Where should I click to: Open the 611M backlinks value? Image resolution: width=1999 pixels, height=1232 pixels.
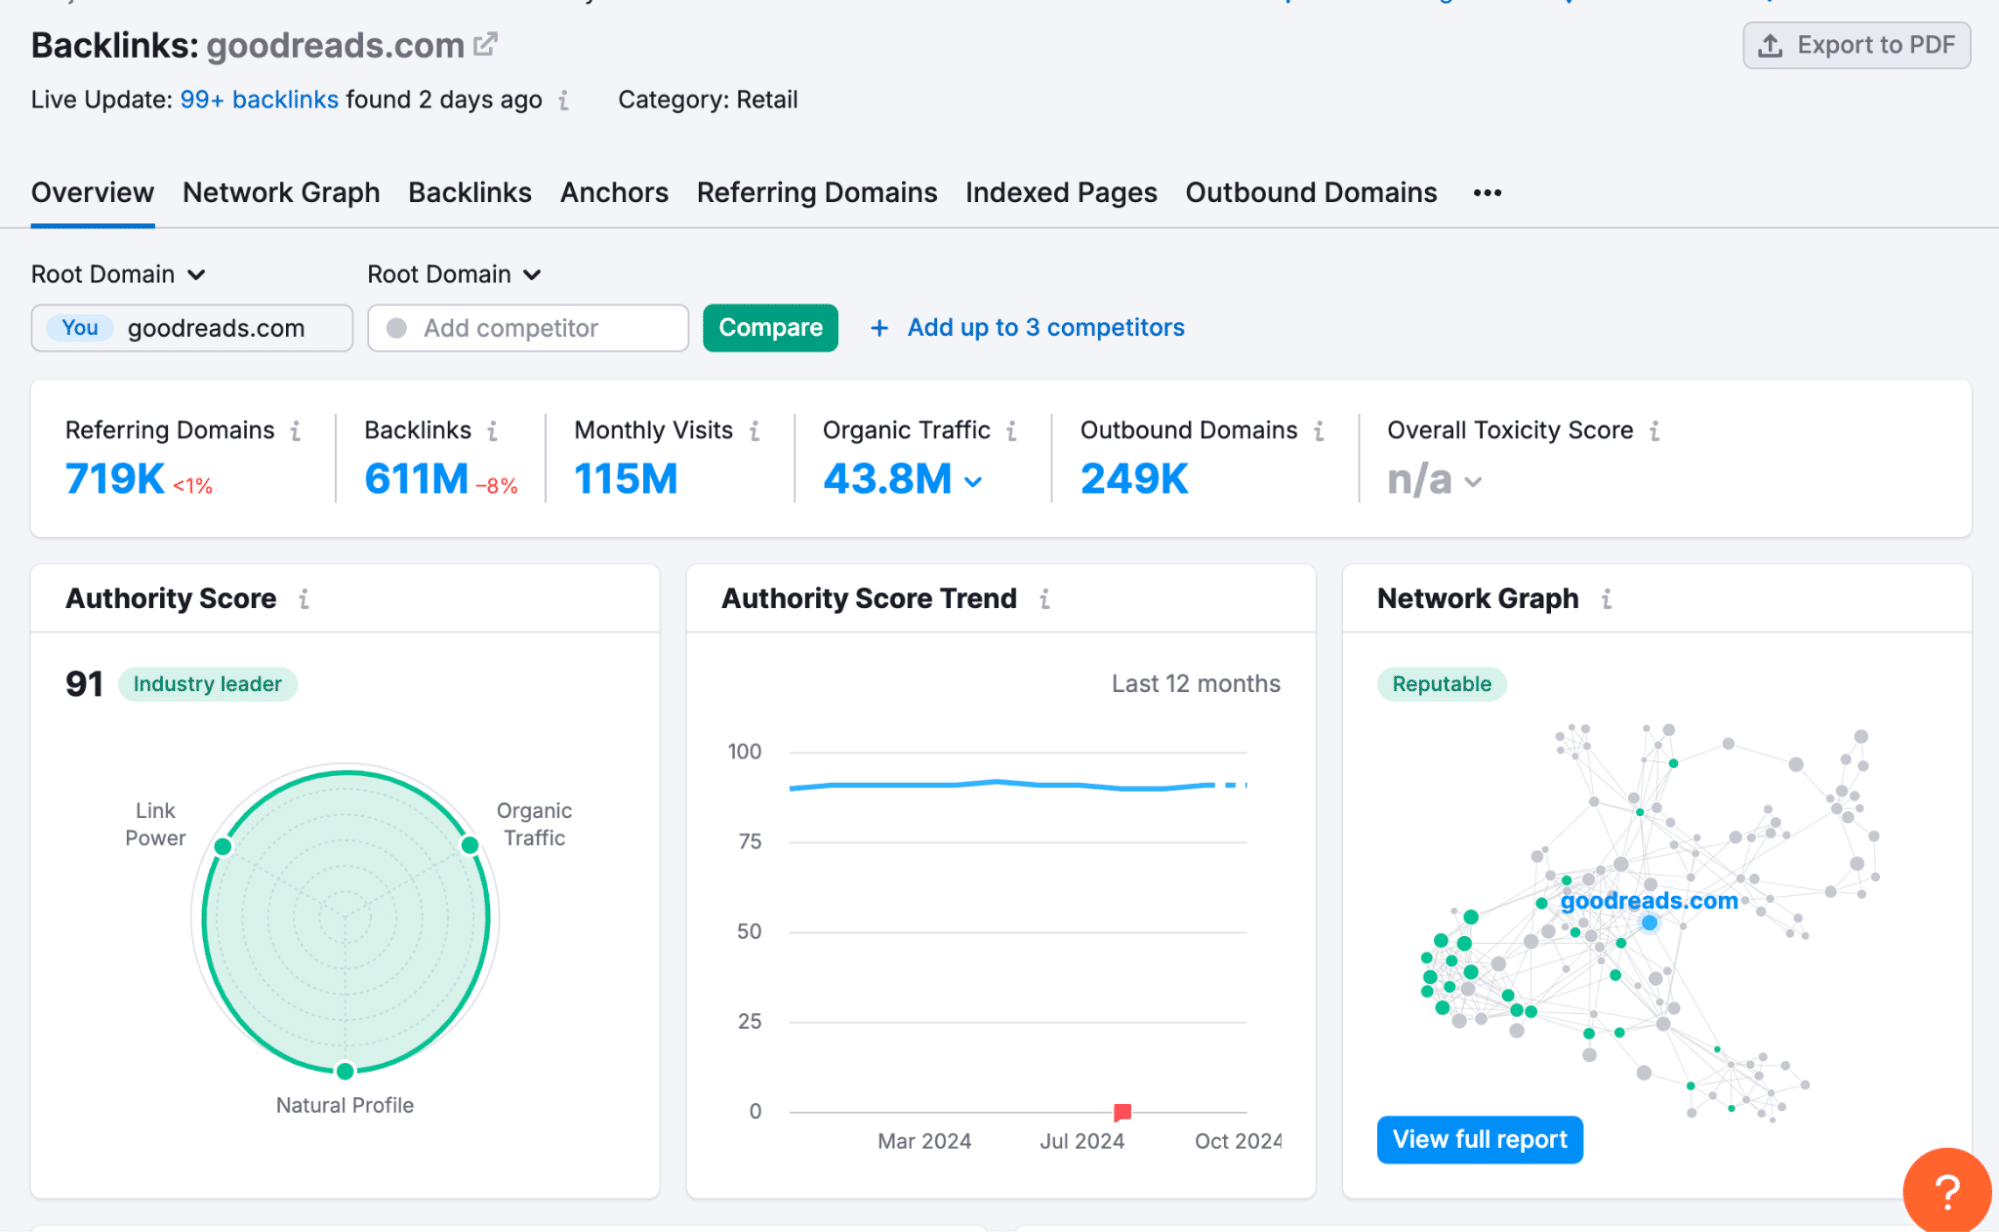tap(416, 479)
